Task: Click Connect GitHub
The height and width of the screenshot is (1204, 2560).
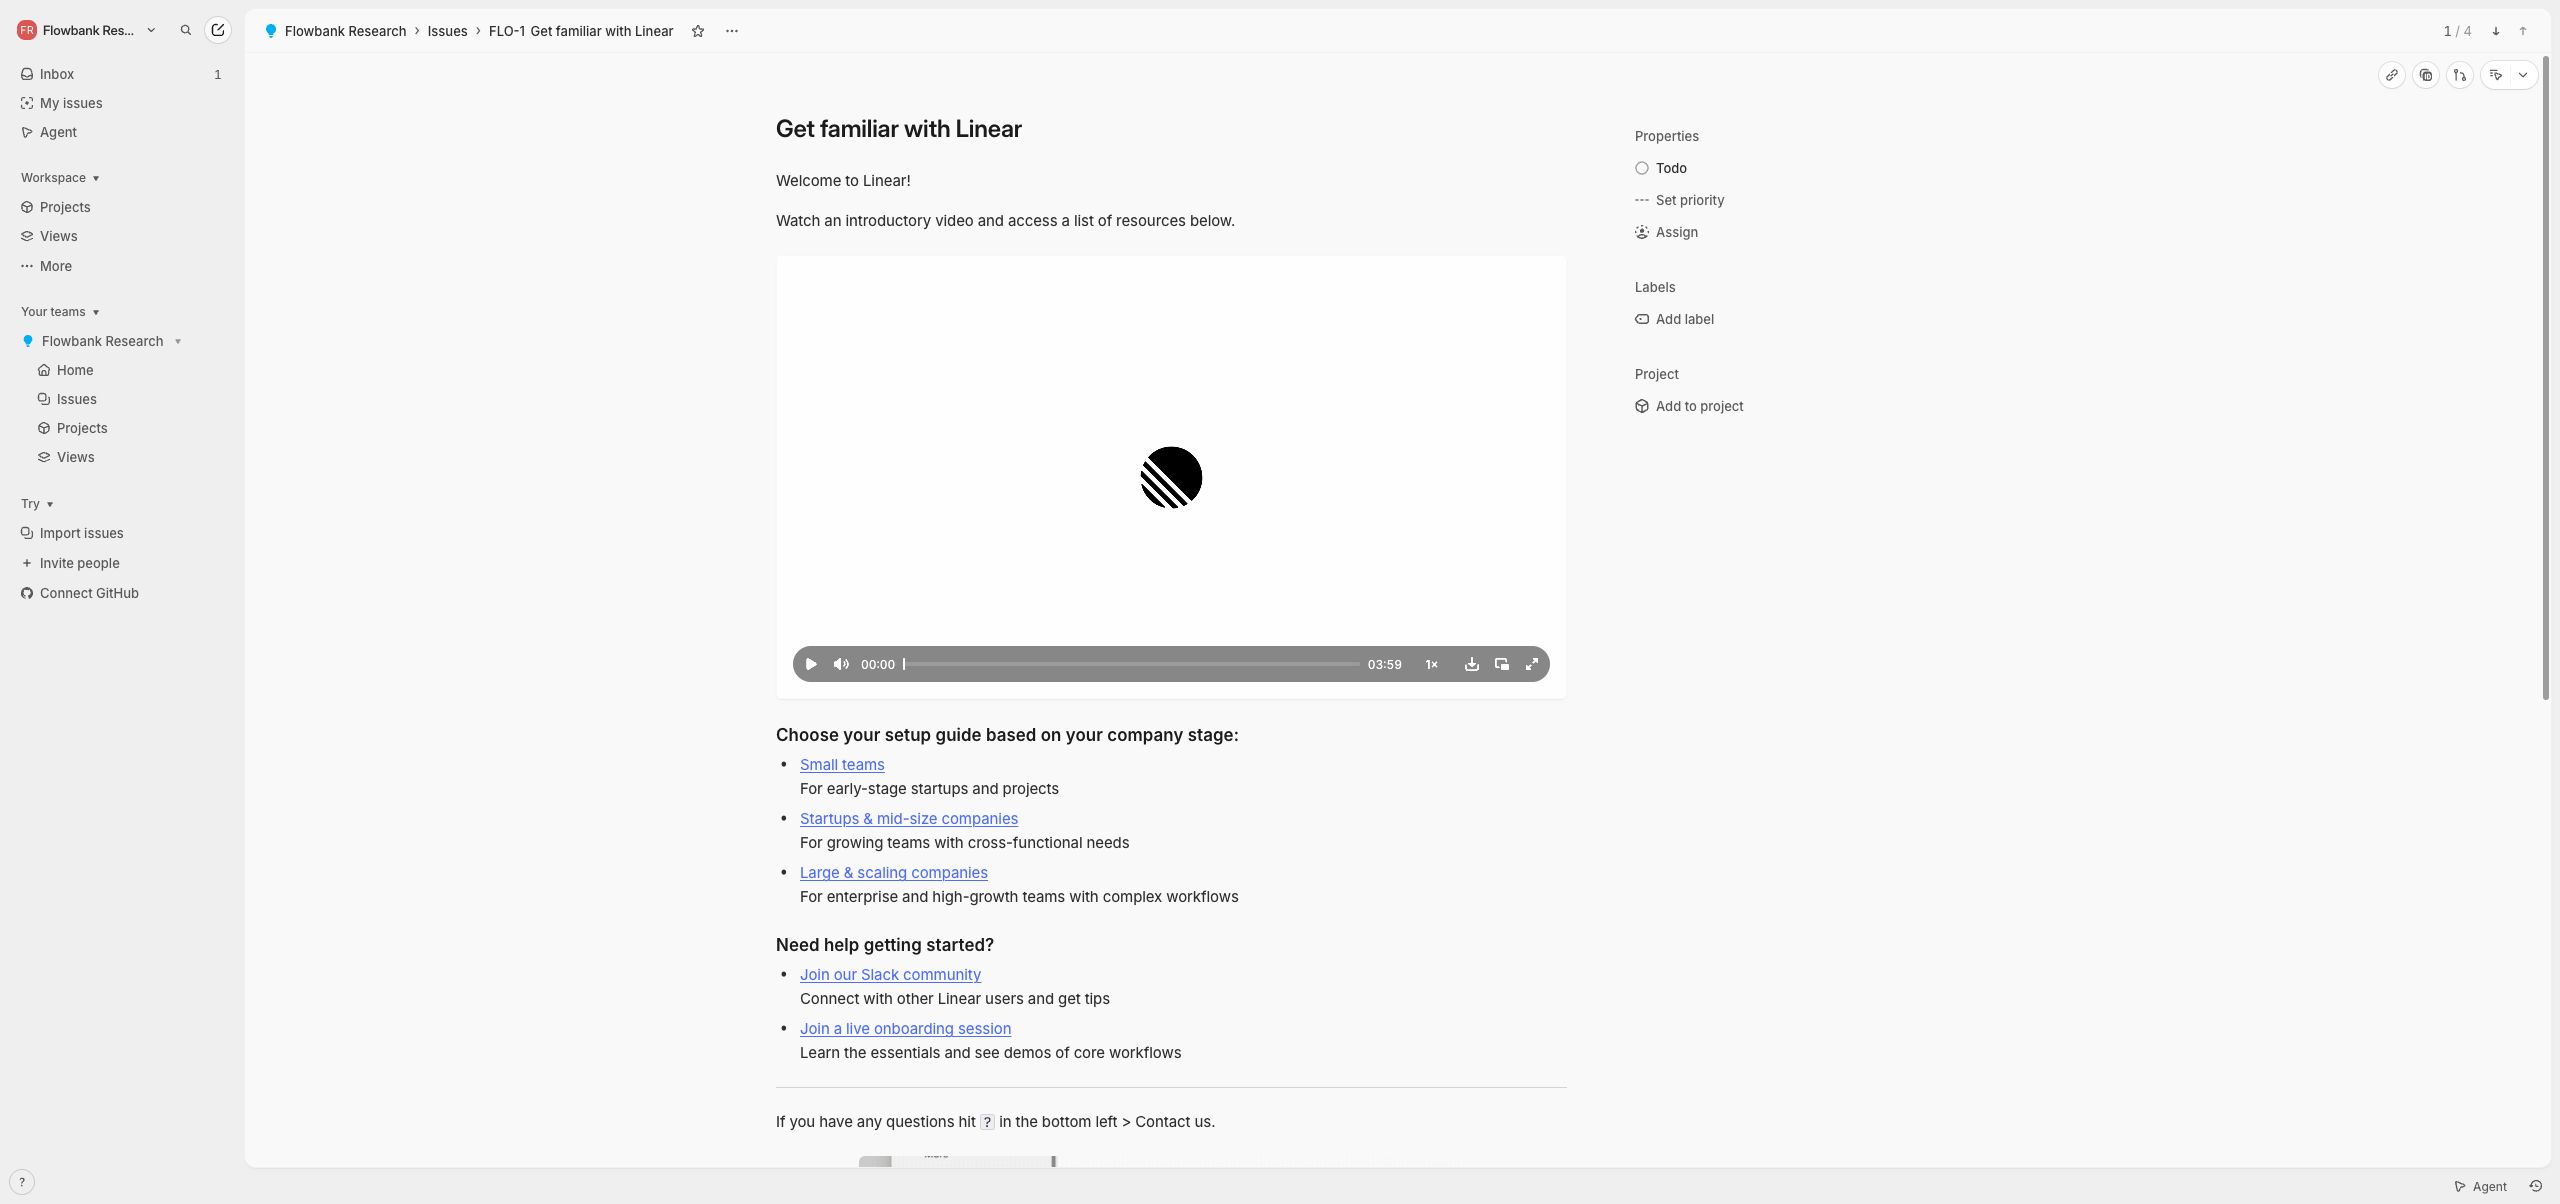Action: tap(121, 593)
